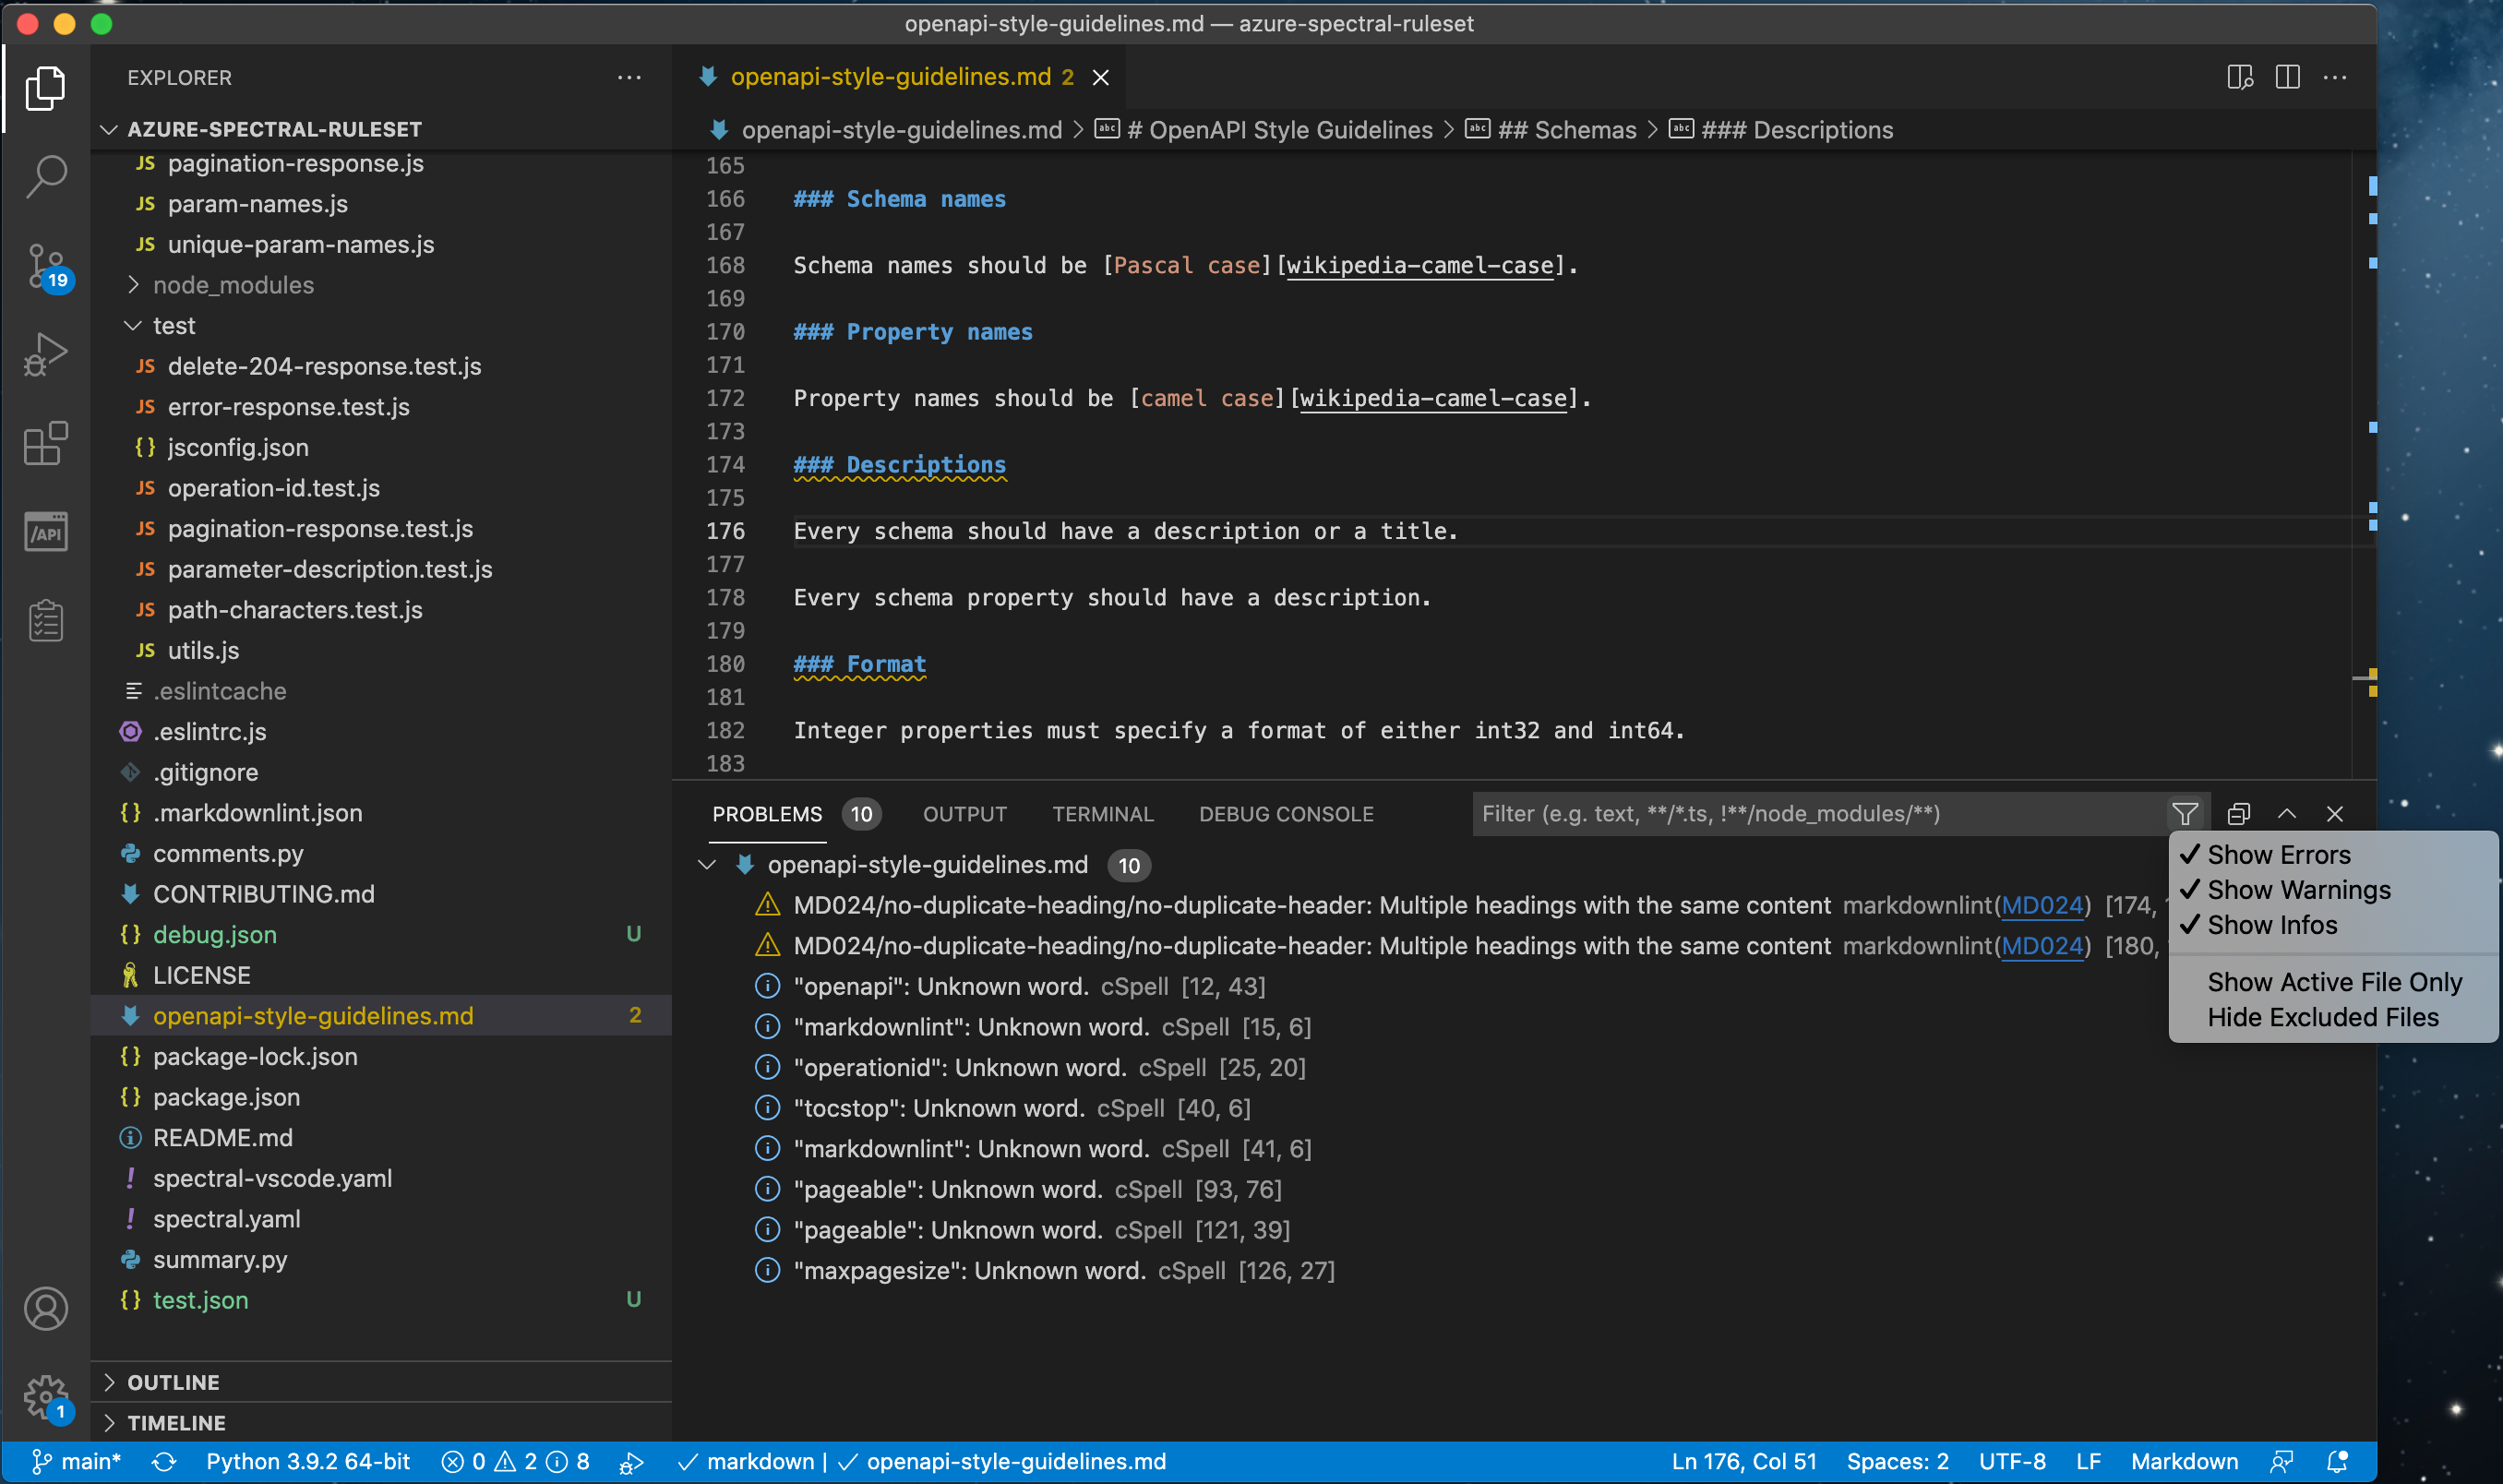Screen dimensions: 2503x1484
Task: Open notifications bell in status bar
Action: pos(2337,1461)
